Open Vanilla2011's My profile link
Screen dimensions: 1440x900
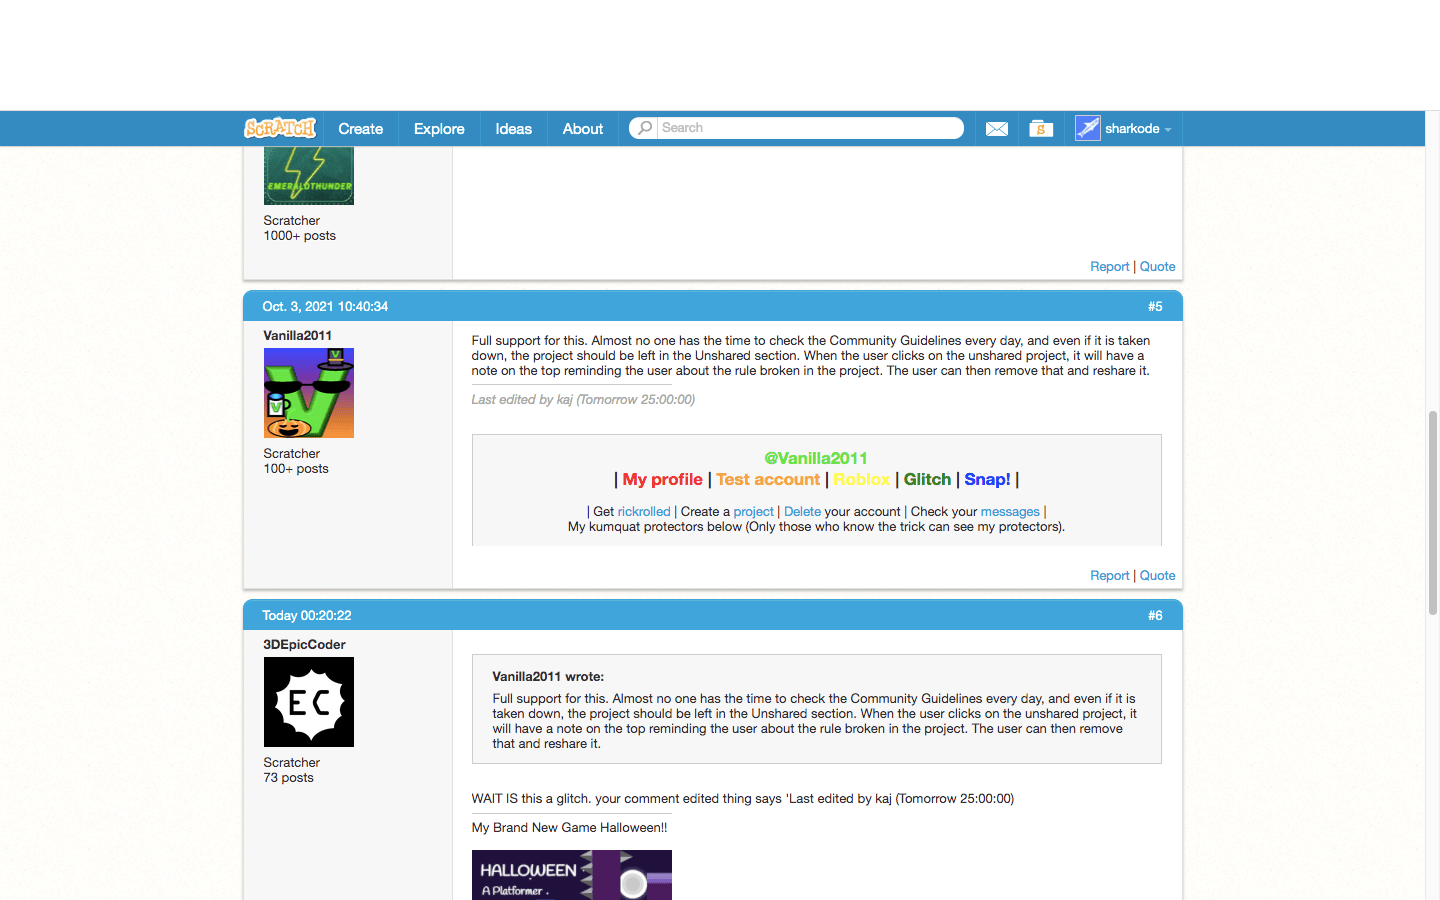(662, 479)
